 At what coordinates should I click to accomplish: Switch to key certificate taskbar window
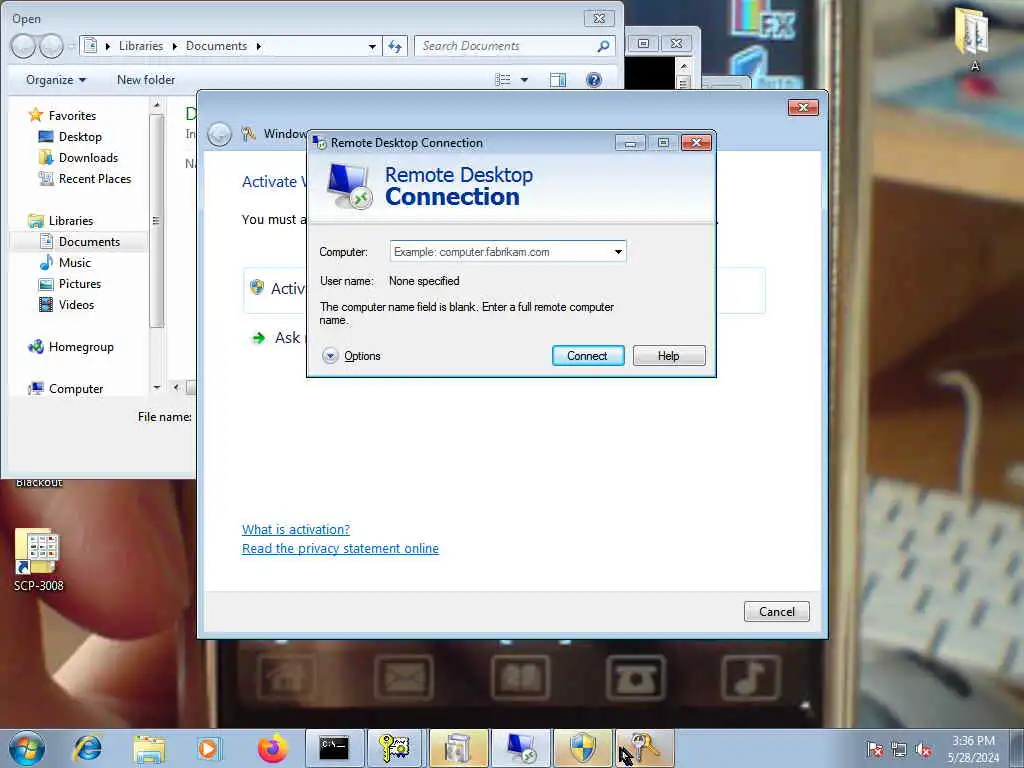tap(396, 748)
